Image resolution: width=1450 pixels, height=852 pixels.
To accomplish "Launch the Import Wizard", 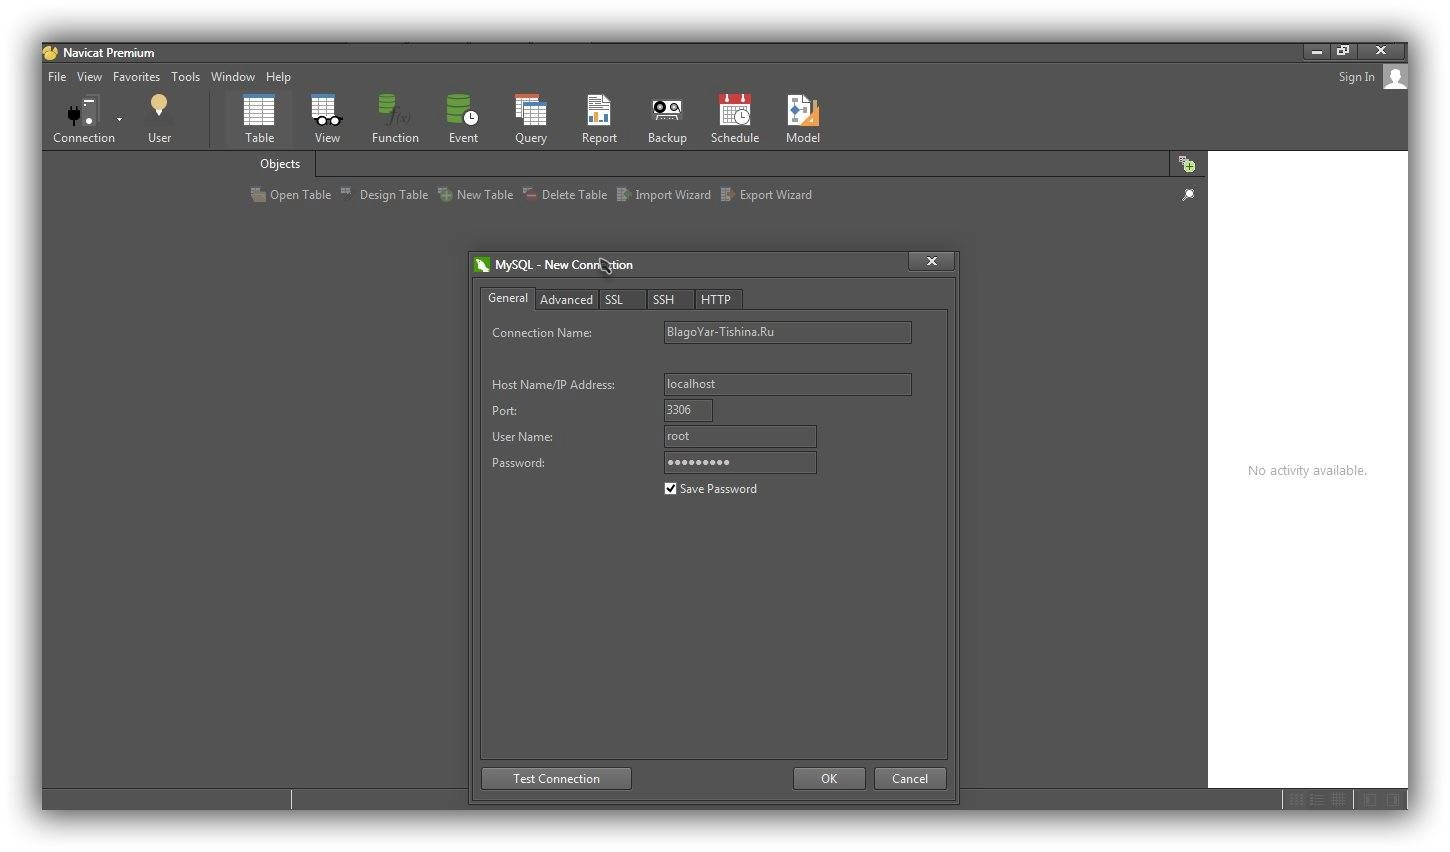I will click(x=663, y=195).
